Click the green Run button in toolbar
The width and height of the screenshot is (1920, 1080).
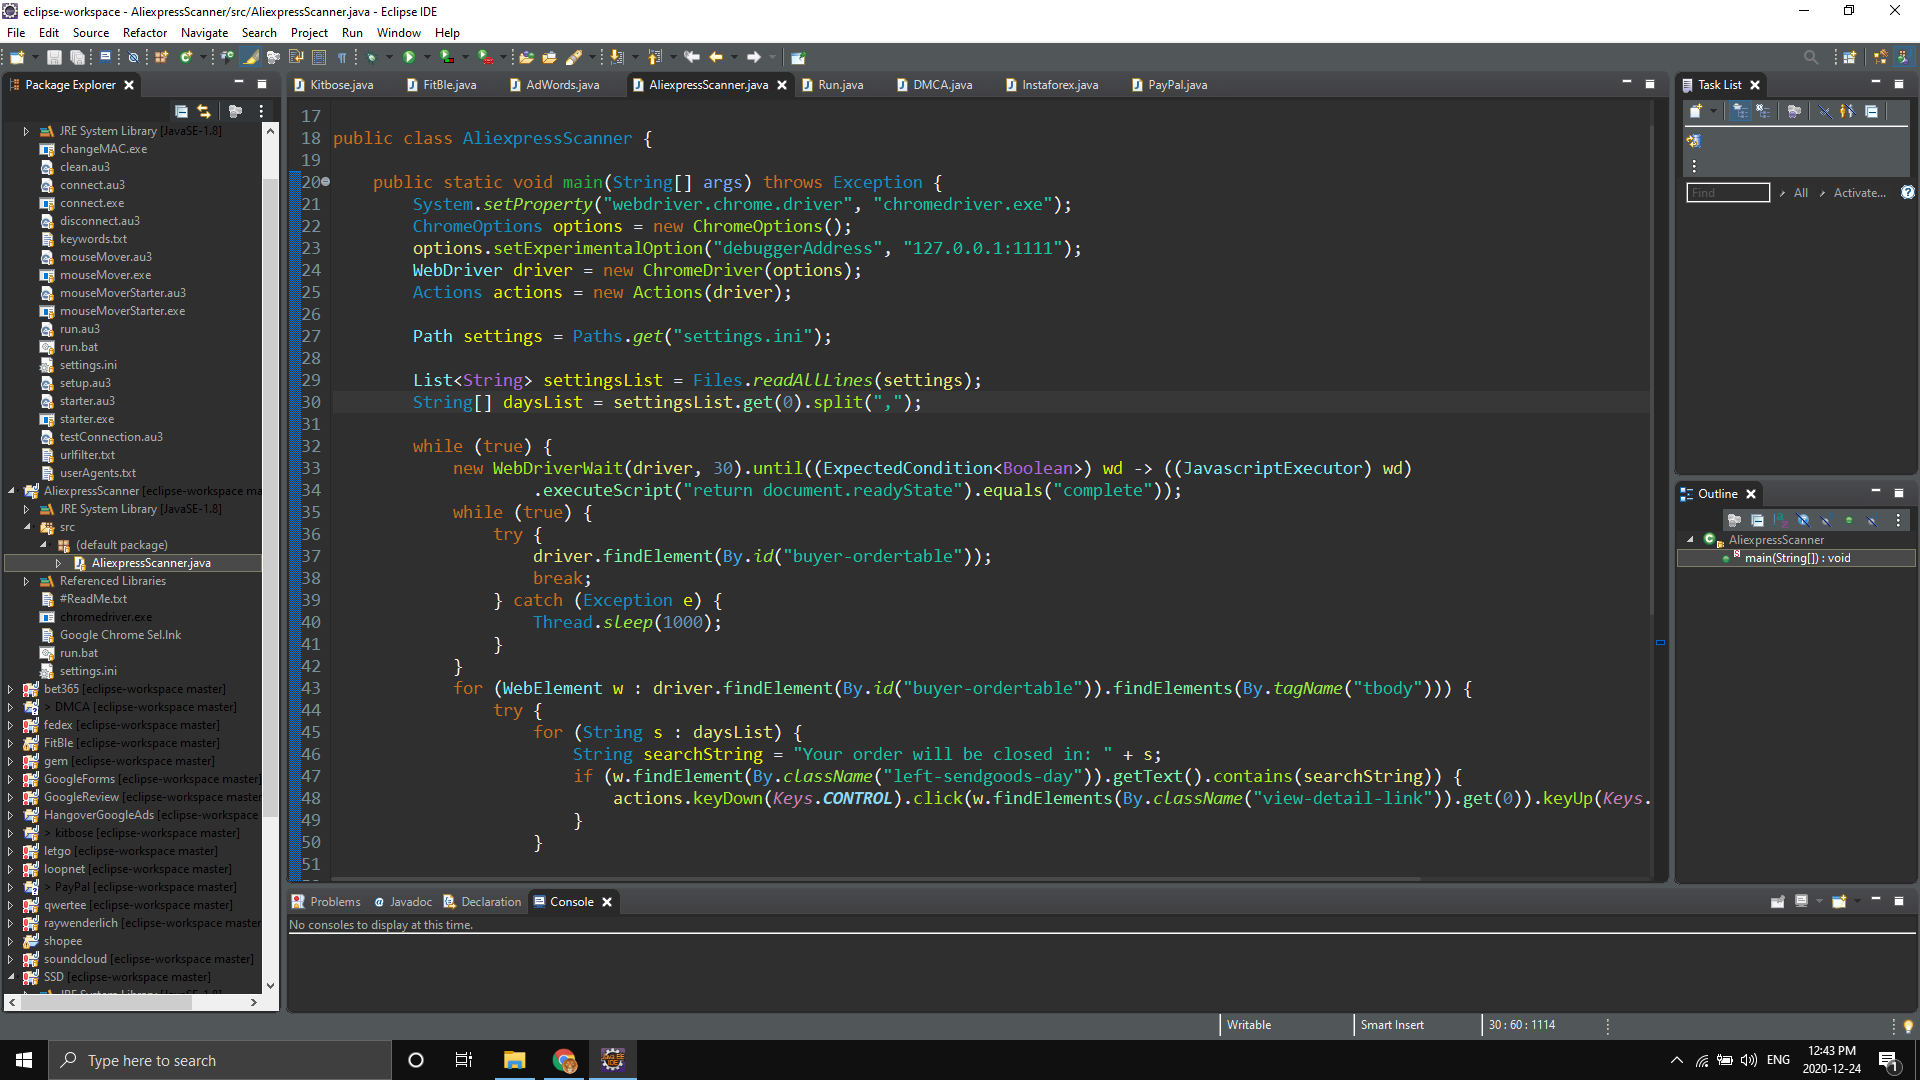click(x=409, y=57)
